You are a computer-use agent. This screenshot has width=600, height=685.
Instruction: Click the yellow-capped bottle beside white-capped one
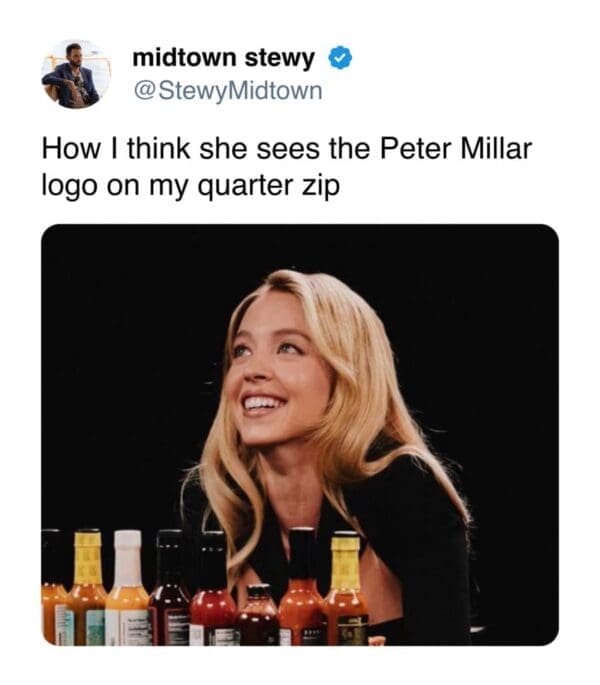88,590
